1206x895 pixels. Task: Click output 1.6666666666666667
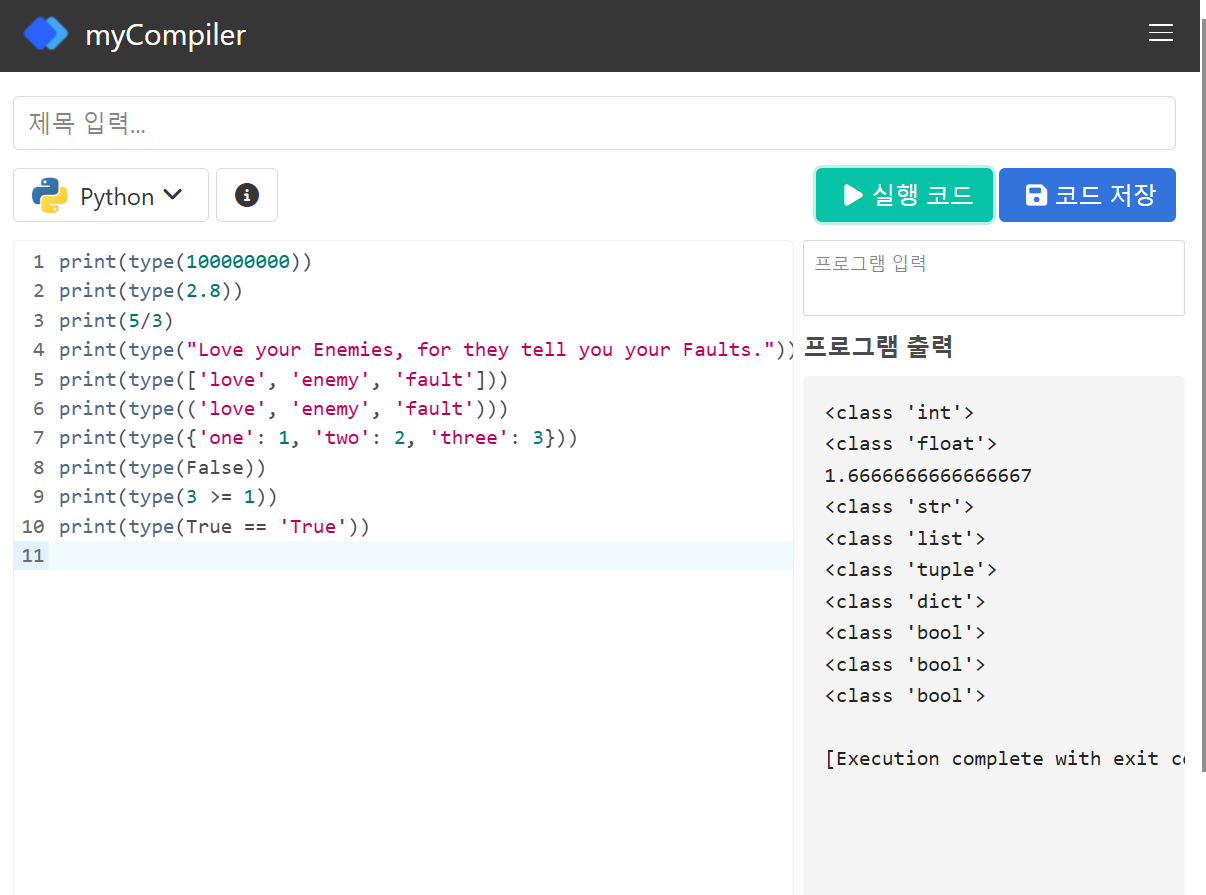928,475
